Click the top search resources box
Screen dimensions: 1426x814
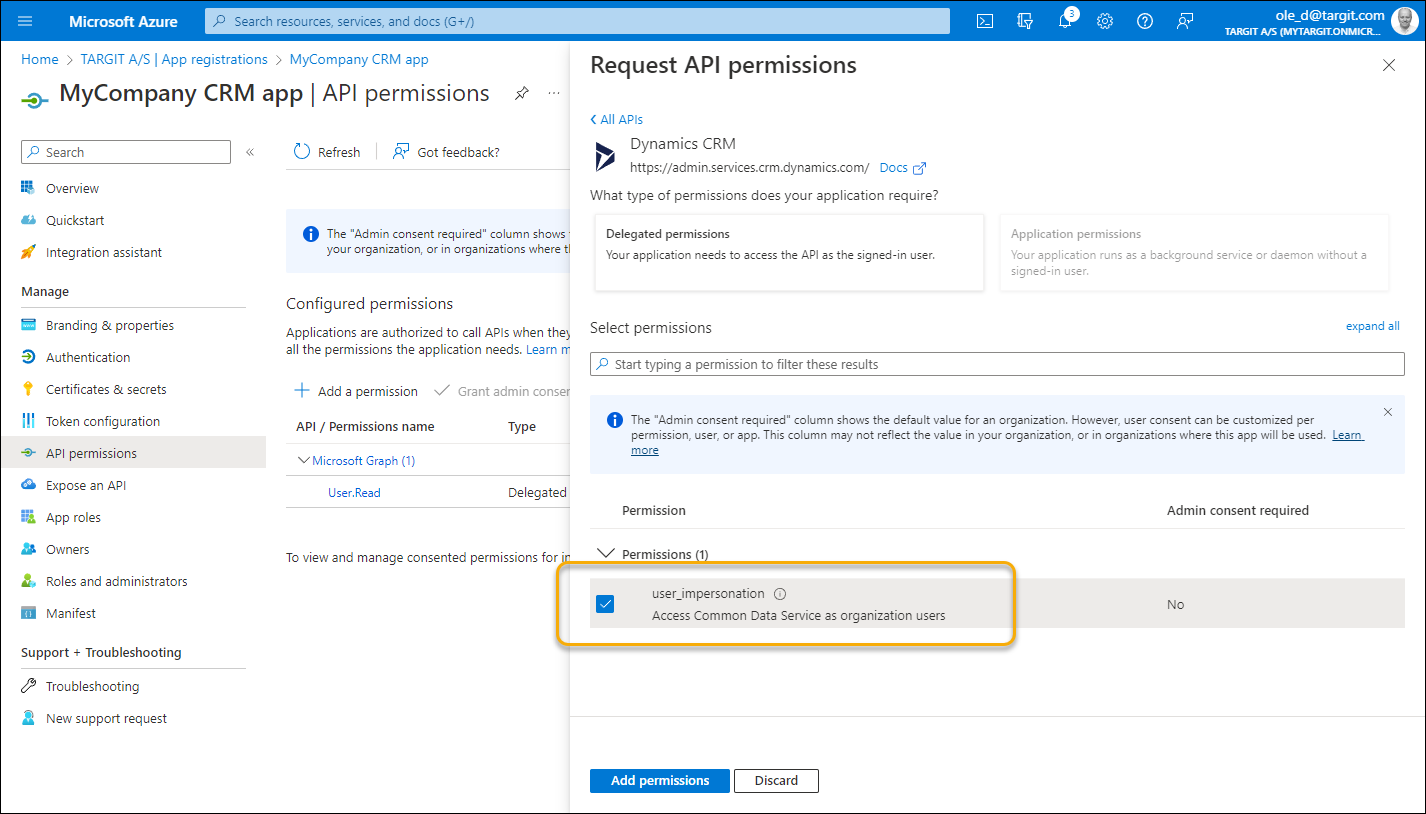click(x=577, y=20)
